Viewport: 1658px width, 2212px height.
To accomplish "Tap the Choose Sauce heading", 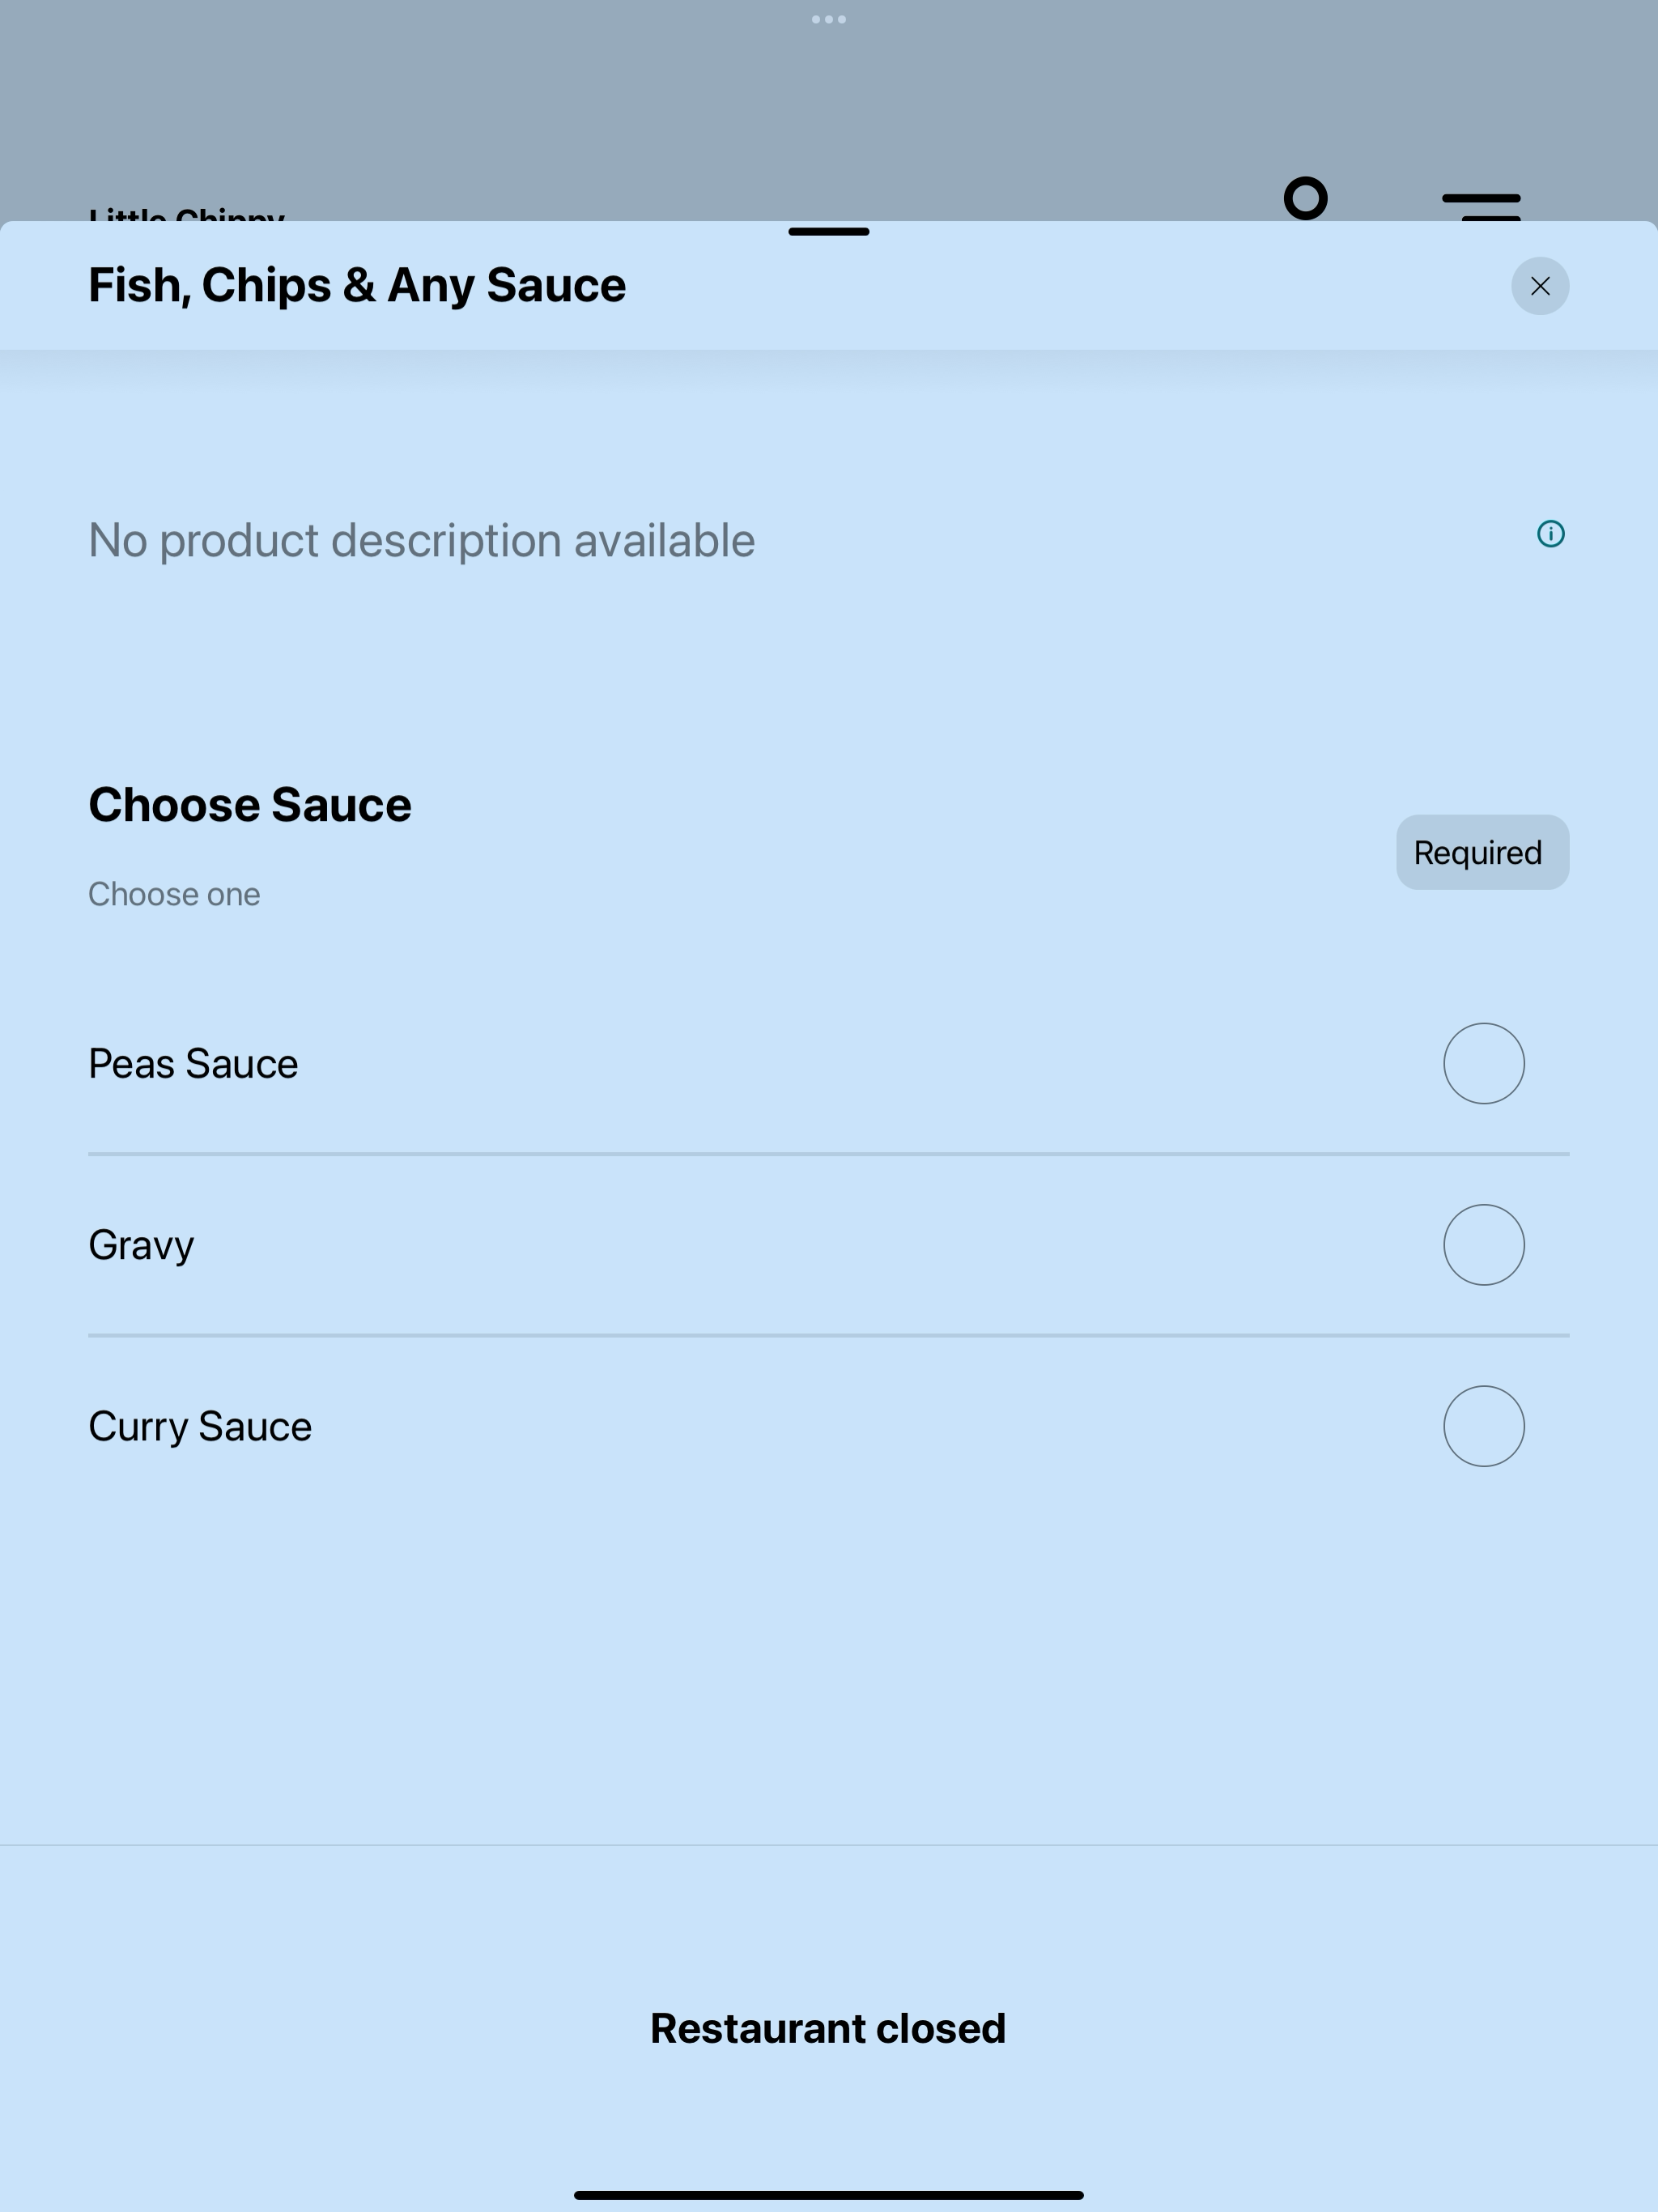I will point(250,805).
